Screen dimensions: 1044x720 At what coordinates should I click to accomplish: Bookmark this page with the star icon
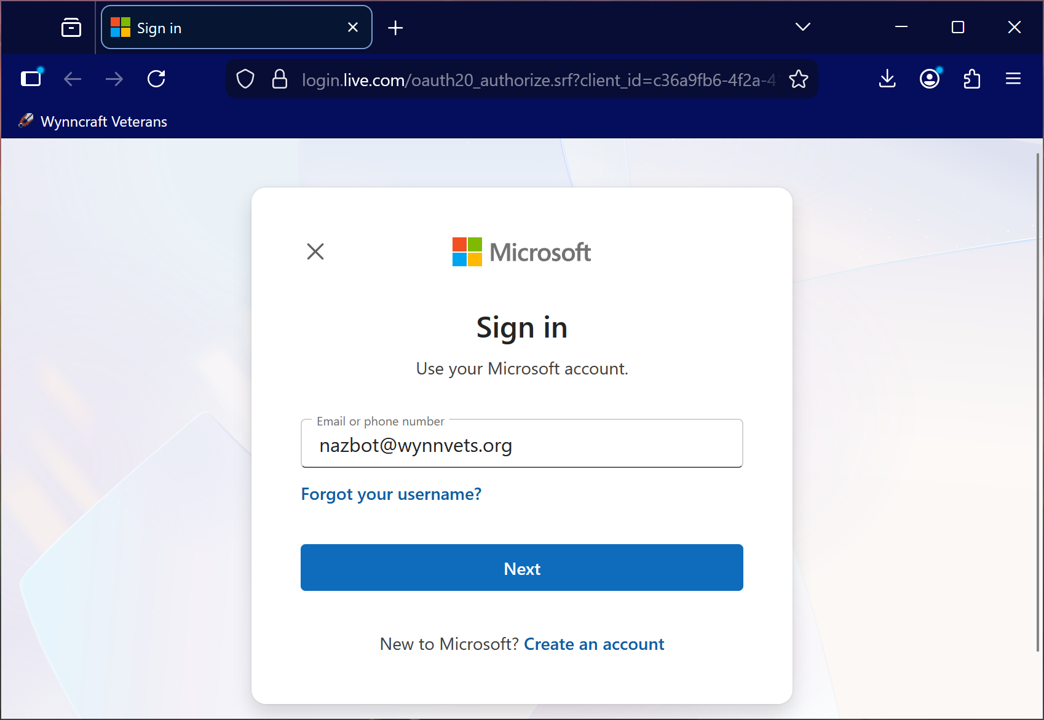click(798, 78)
